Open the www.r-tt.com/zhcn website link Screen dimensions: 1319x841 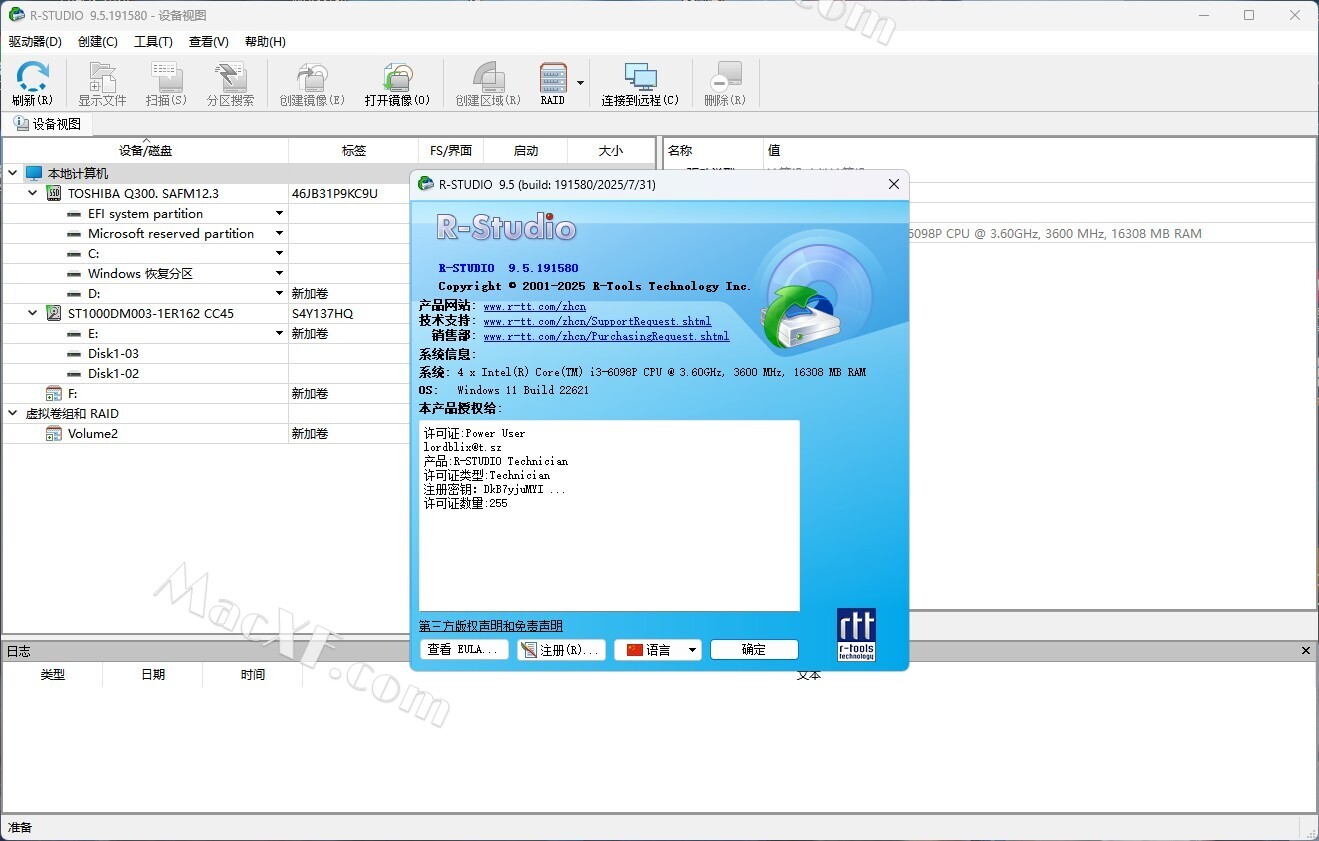pos(534,307)
